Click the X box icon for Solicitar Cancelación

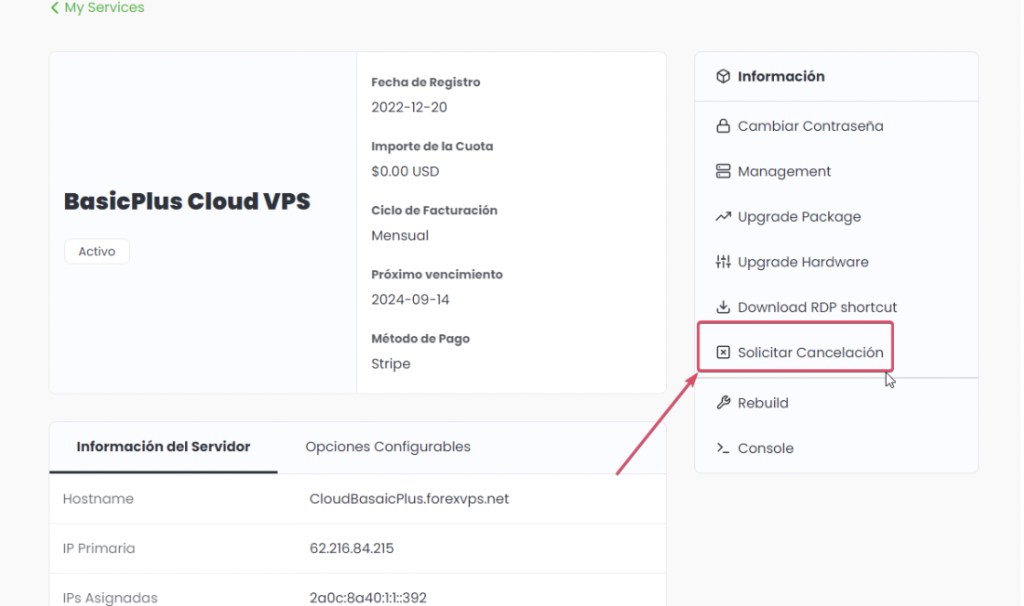(x=723, y=353)
